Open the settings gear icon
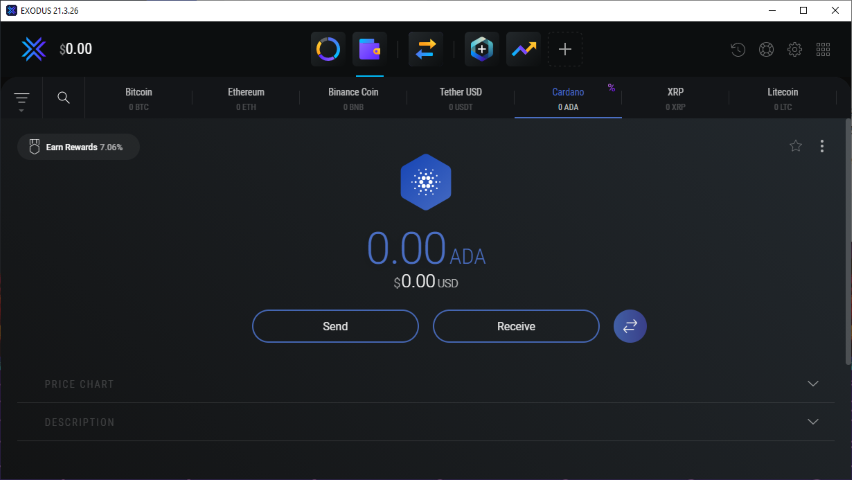852x480 pixels. 795,49
